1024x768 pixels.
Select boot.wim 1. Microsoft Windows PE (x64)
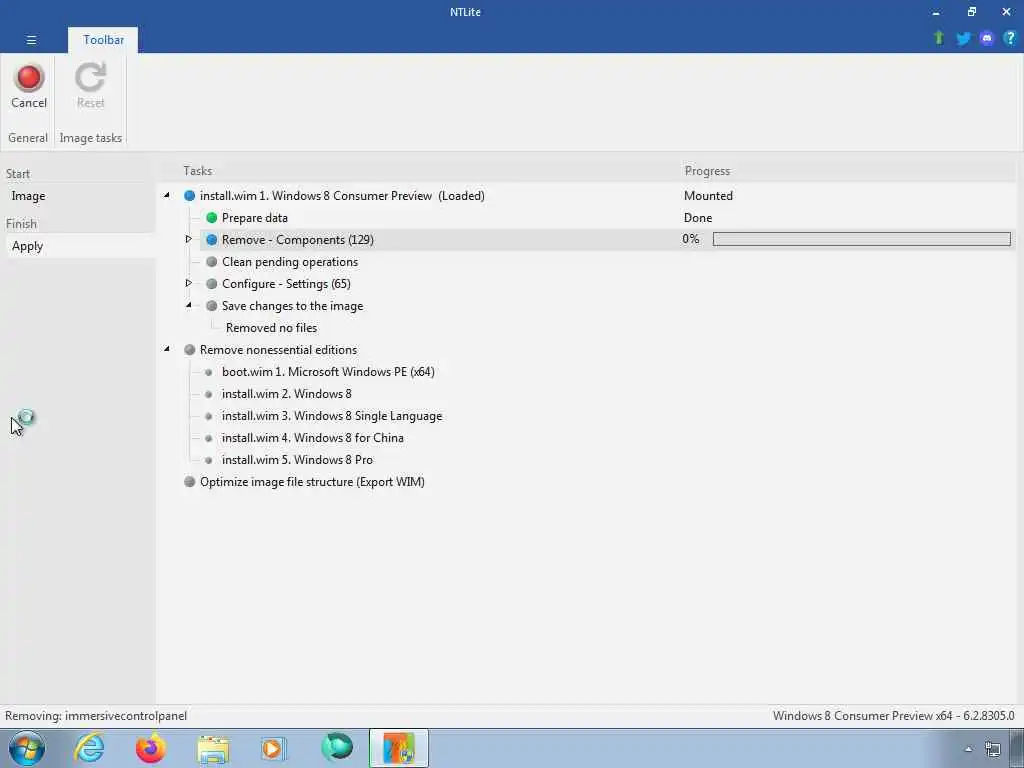(x=328, y=372)
